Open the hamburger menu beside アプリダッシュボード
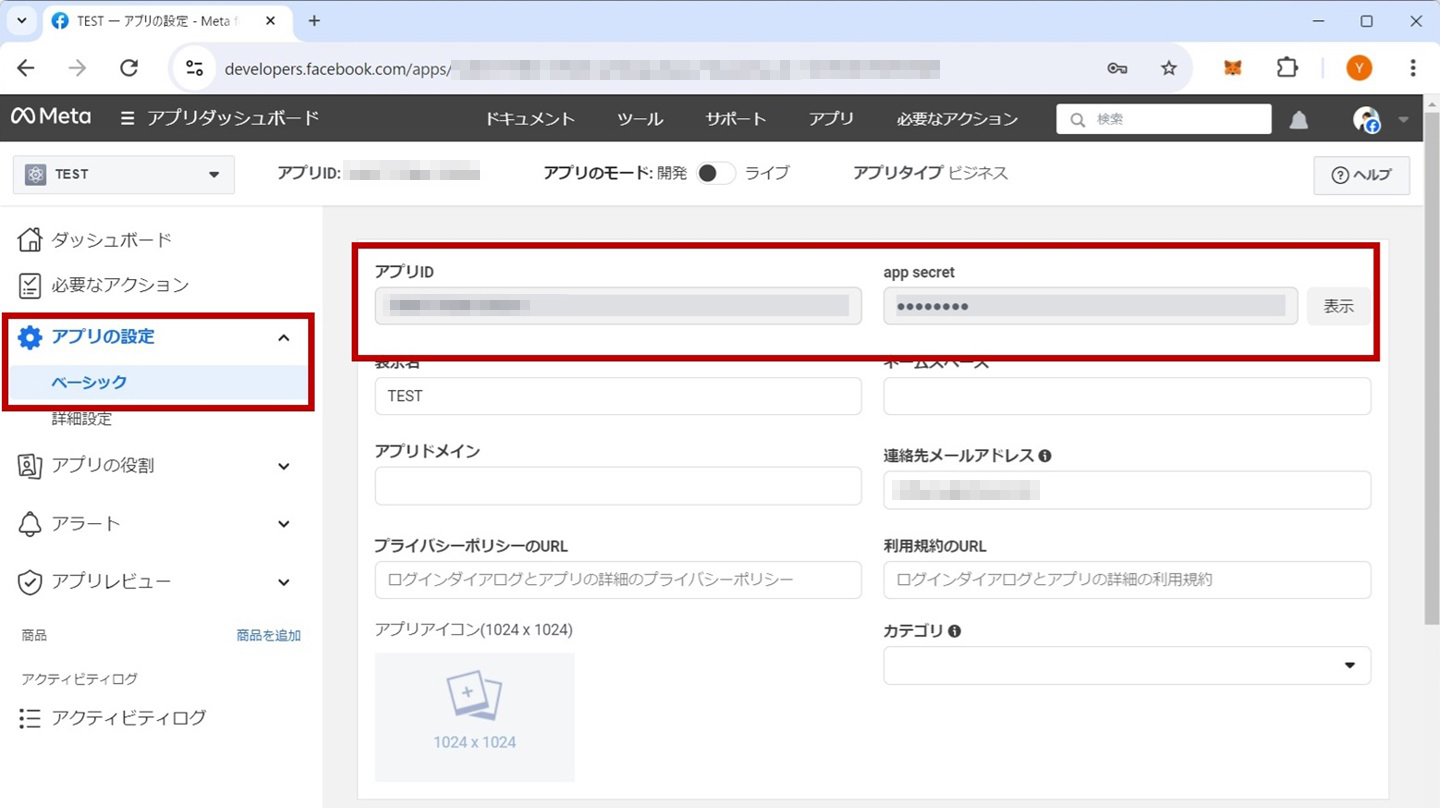 coord(127,117)
